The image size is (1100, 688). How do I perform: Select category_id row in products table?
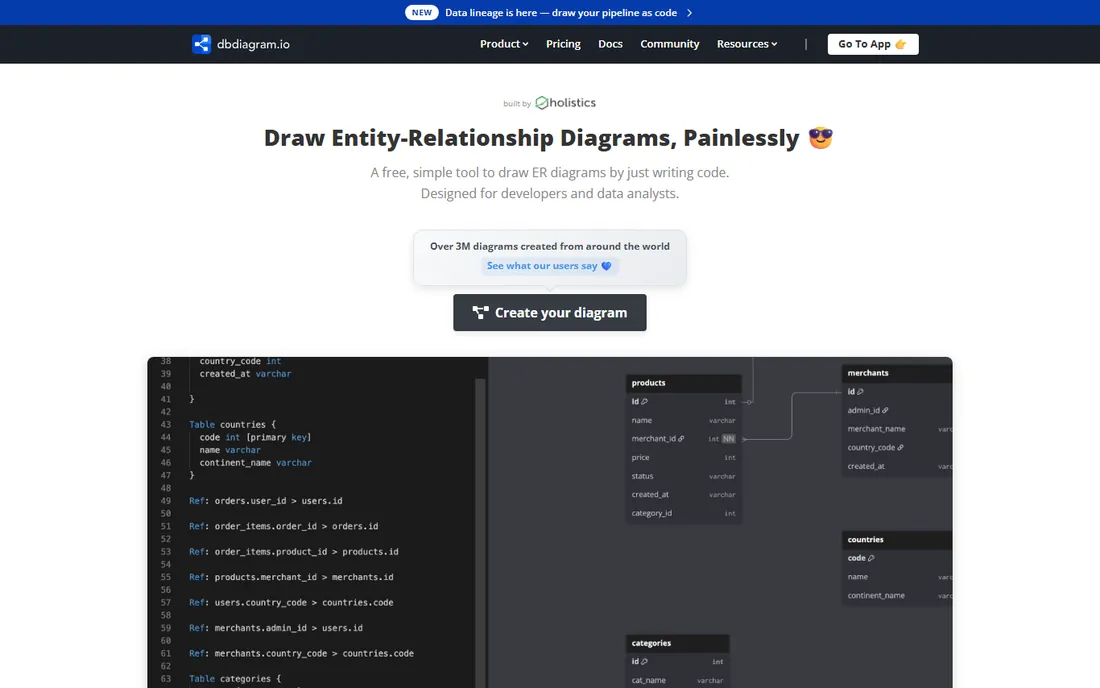[x=683, y=513]
